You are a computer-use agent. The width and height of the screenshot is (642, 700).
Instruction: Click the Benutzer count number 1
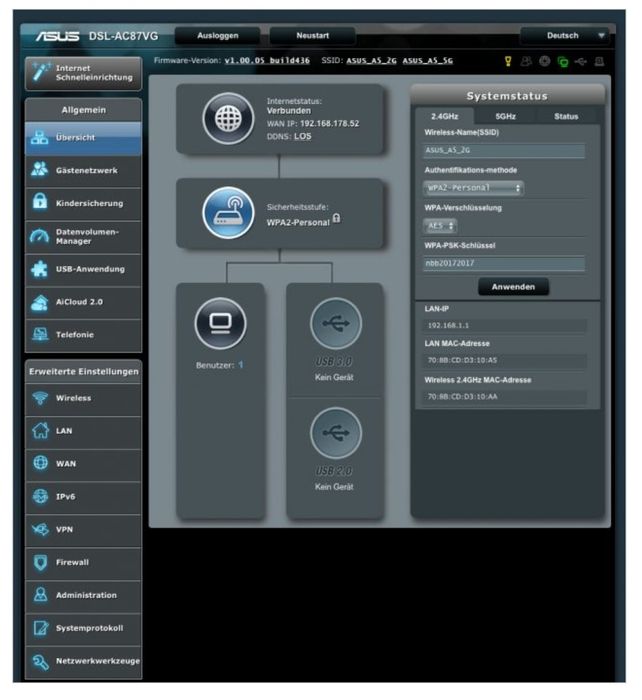click(x=241, y=365)
